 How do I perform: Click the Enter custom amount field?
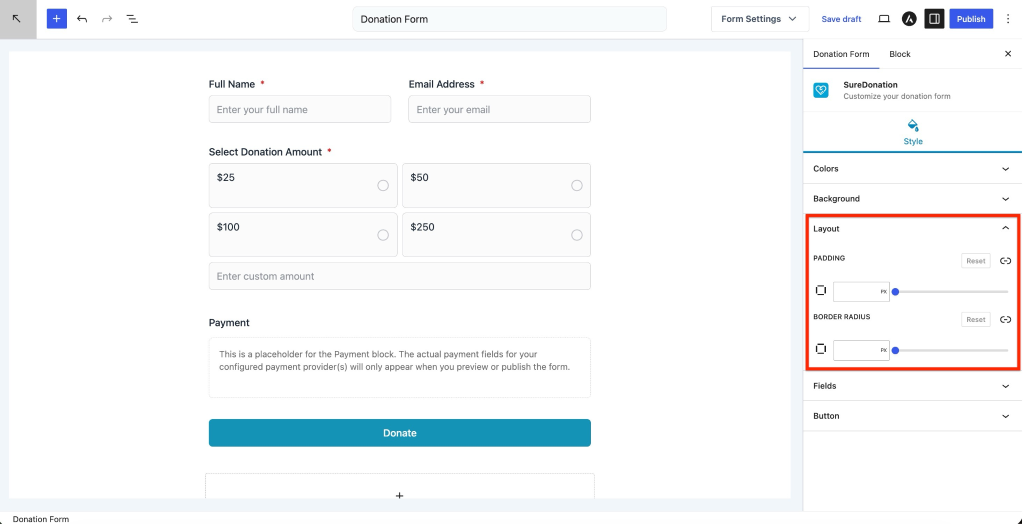(x=400, y=276)
